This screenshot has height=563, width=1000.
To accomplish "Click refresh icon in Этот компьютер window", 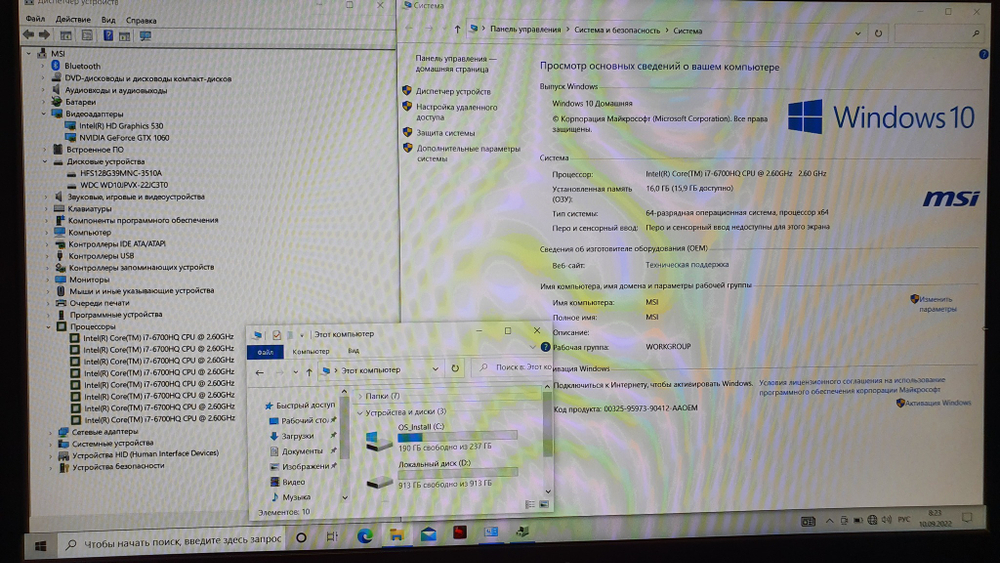I will click(455, 369).
